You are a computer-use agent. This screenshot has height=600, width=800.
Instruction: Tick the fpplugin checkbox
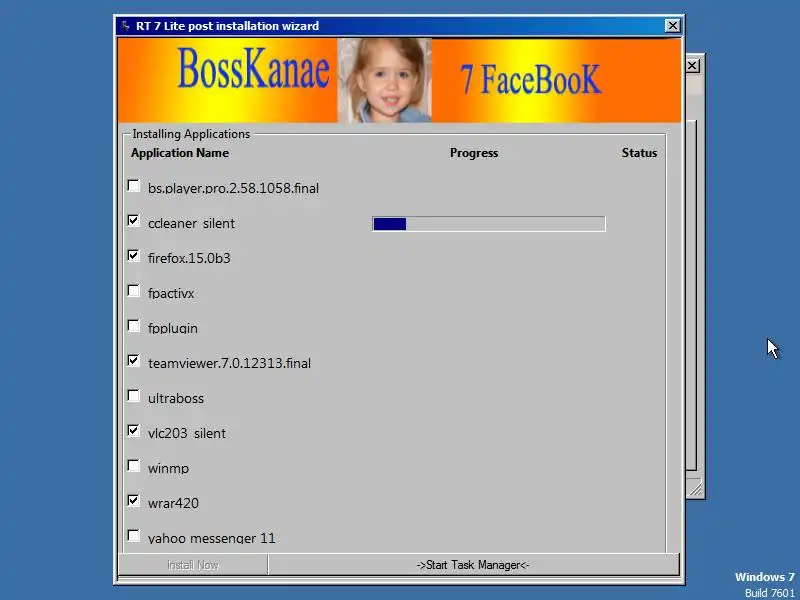(x=134, y=326)
